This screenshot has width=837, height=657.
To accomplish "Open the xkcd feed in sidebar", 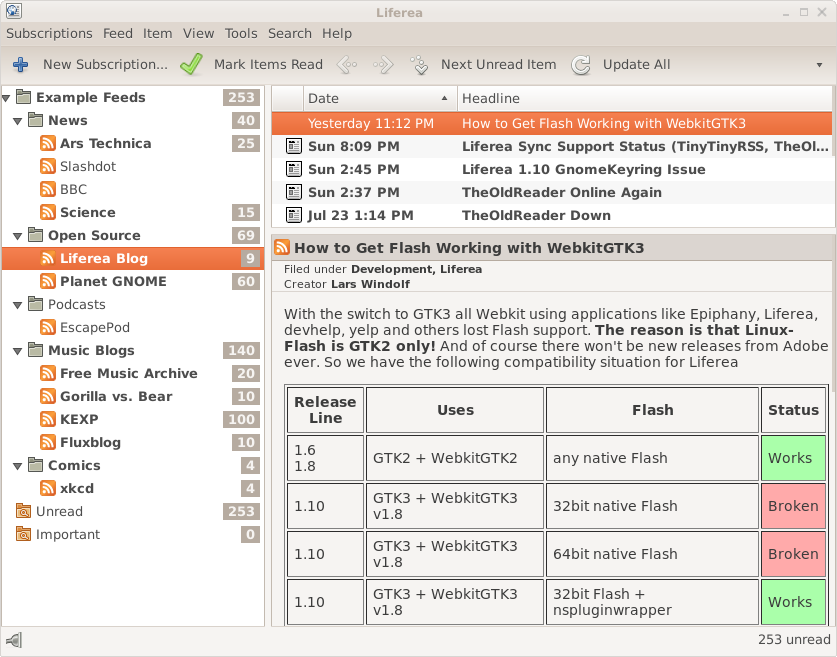I will (x=78, y=488).
